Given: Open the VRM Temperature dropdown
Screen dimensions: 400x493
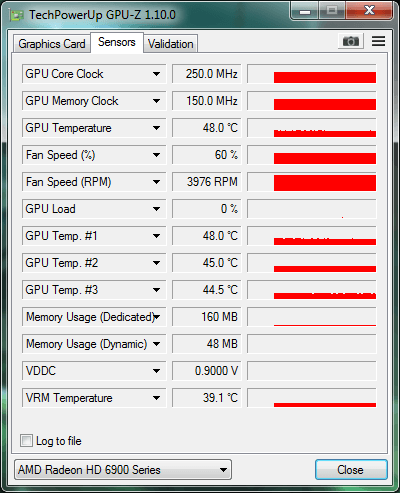Looking at the screenshot, I should click(156, 398).
